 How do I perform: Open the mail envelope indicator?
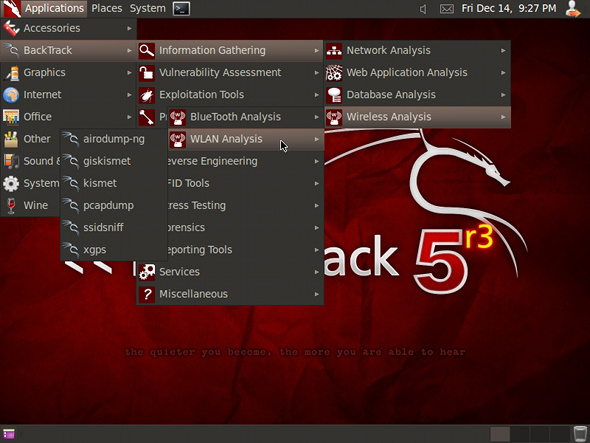[446, 9]
